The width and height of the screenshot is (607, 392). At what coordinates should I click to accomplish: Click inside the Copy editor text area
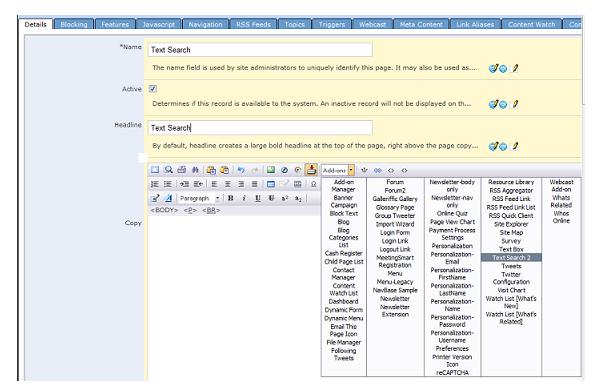click(234, 298)
